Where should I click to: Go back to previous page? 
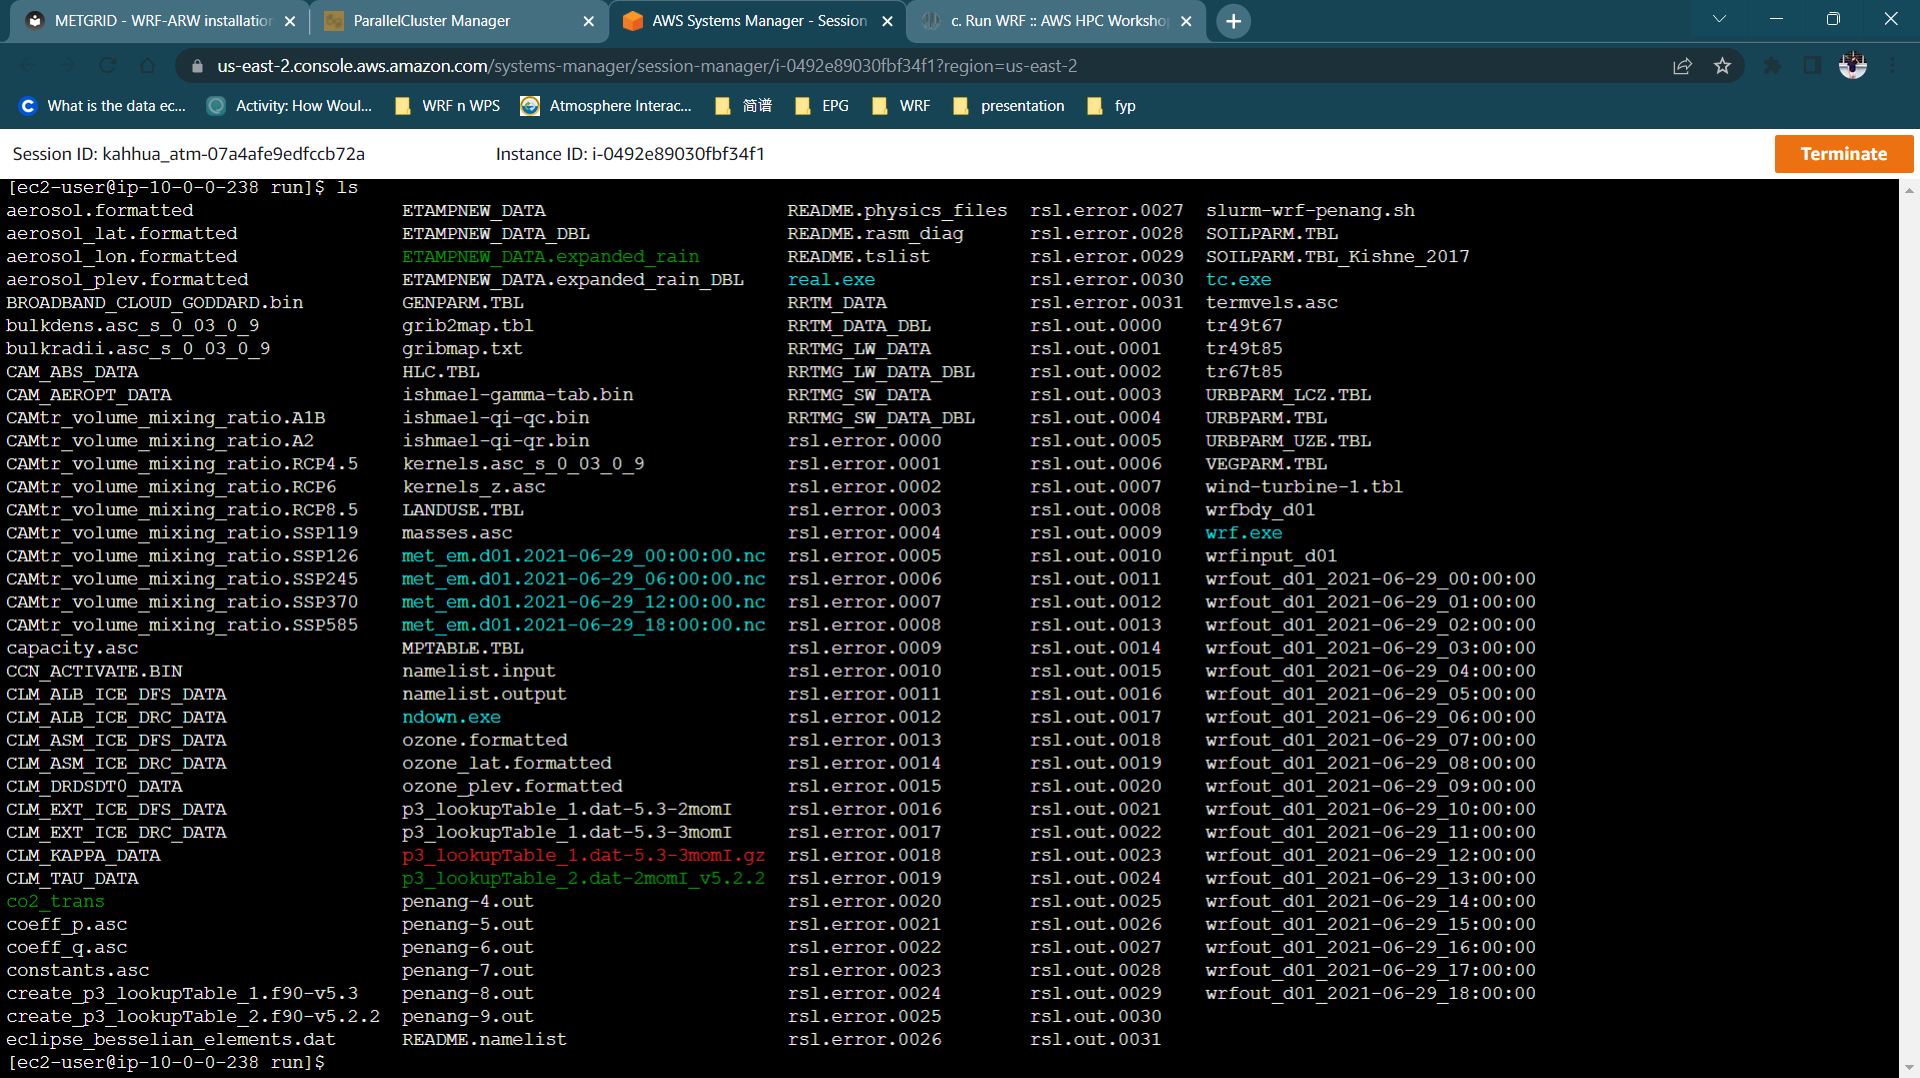pos(28,66)
